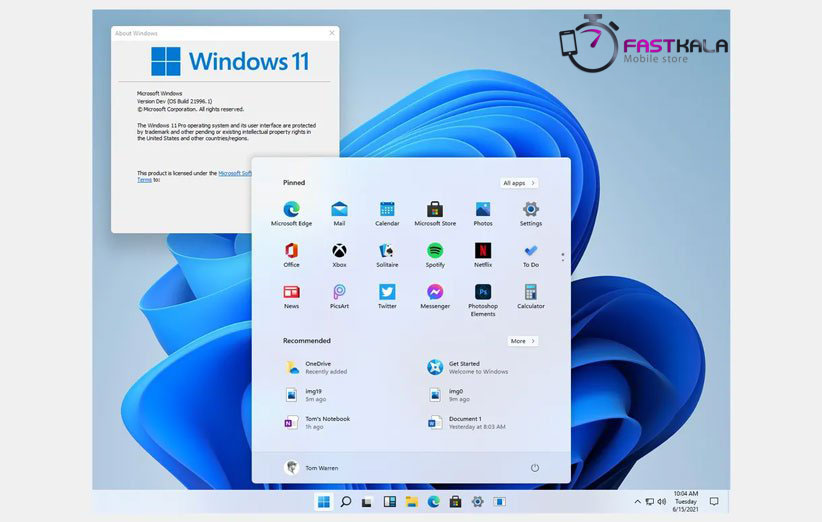Go to next pinned apps page dots

(563, 257)
